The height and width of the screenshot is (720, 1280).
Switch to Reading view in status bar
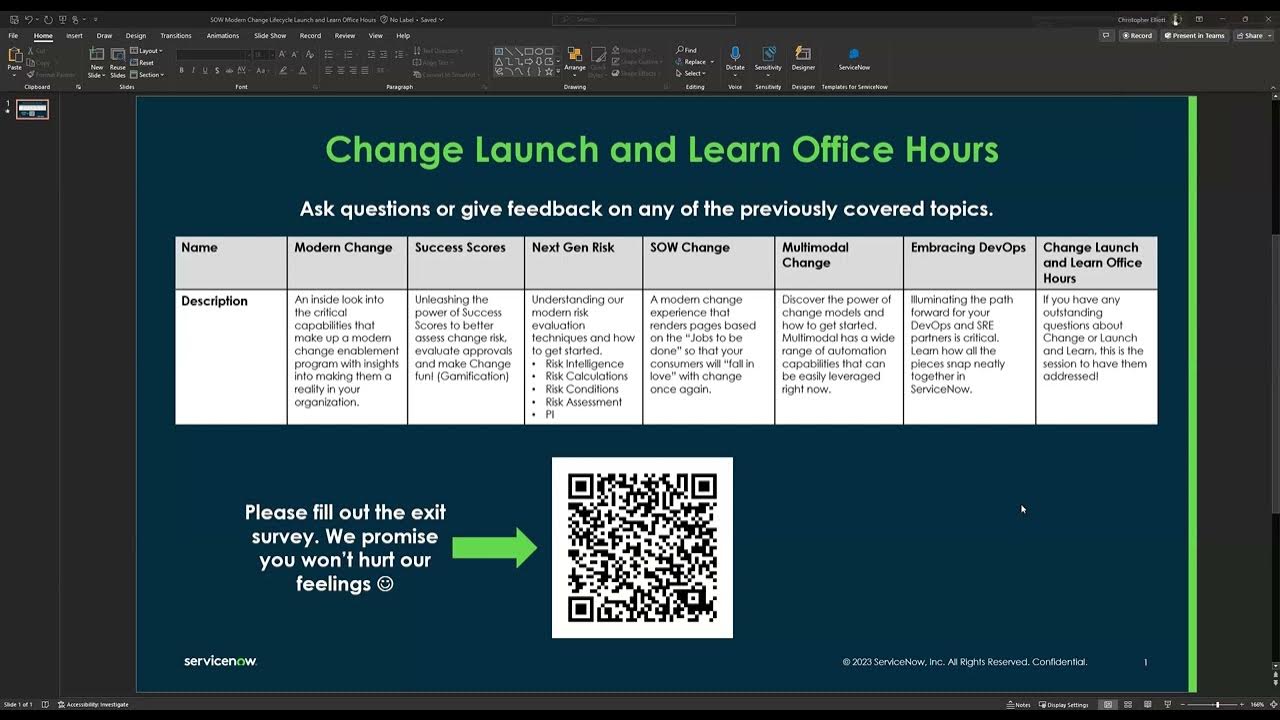coord(1148,704)
